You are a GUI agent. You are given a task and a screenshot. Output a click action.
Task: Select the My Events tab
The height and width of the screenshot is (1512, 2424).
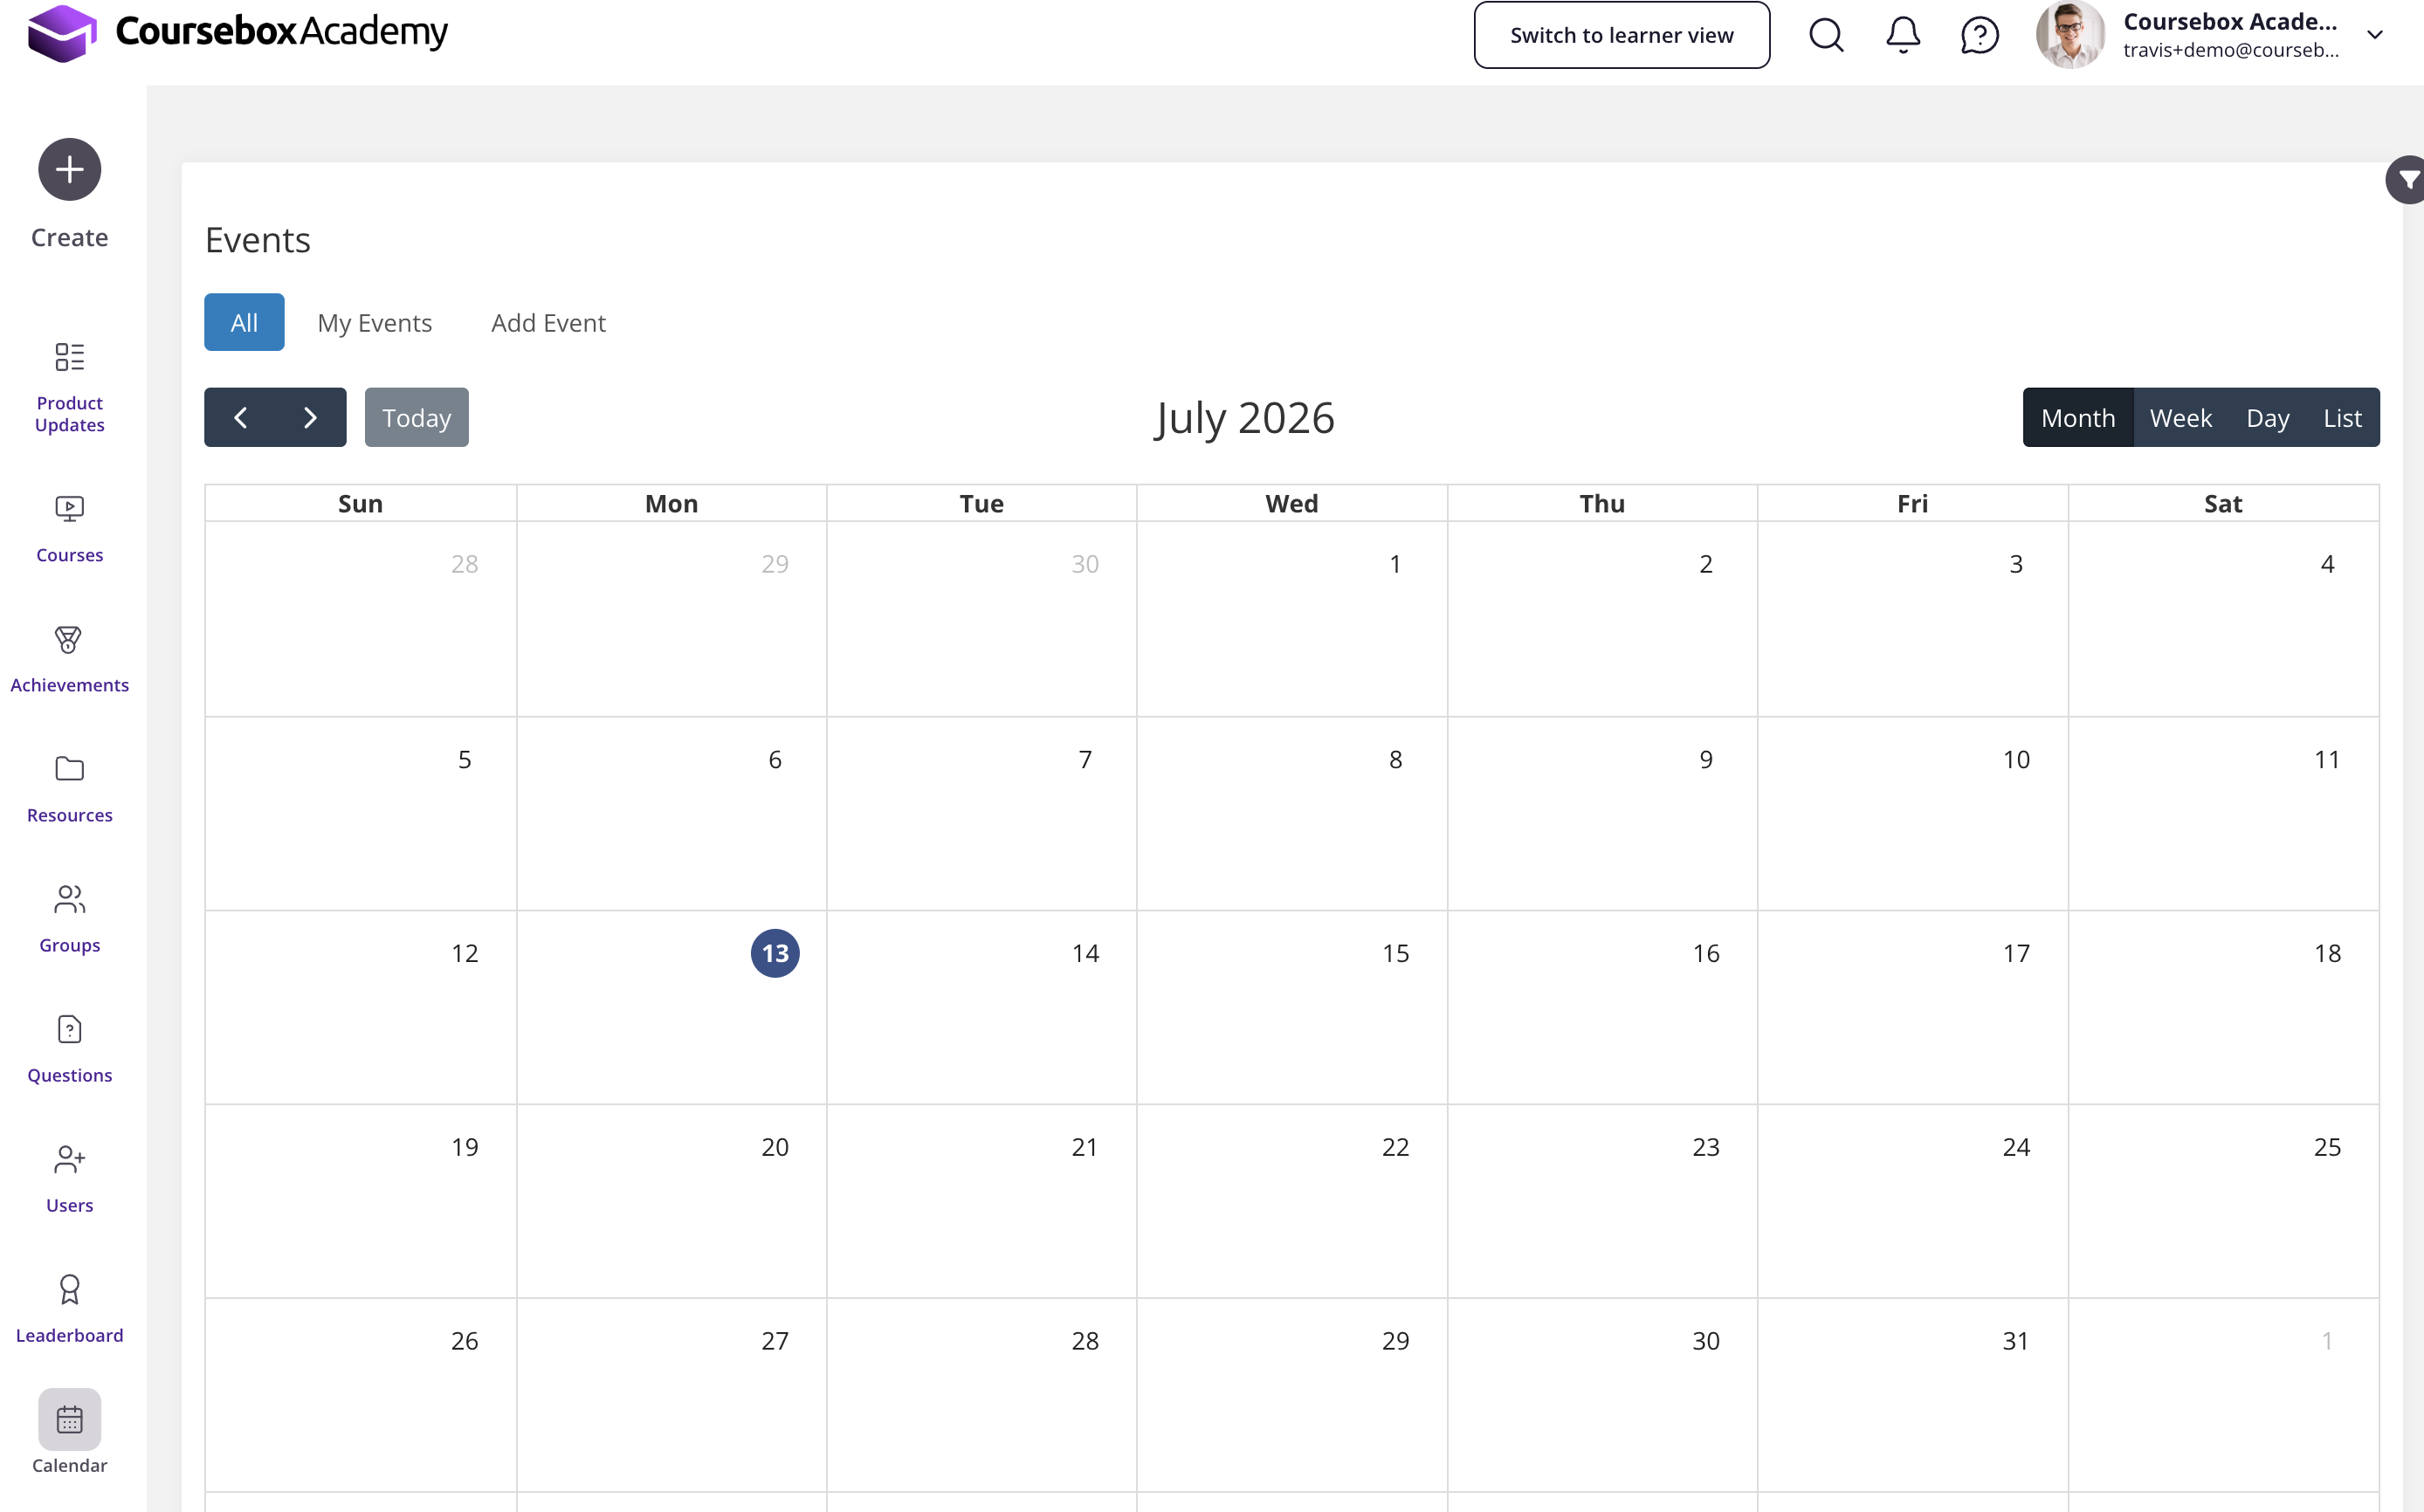[x=375, y=322]
